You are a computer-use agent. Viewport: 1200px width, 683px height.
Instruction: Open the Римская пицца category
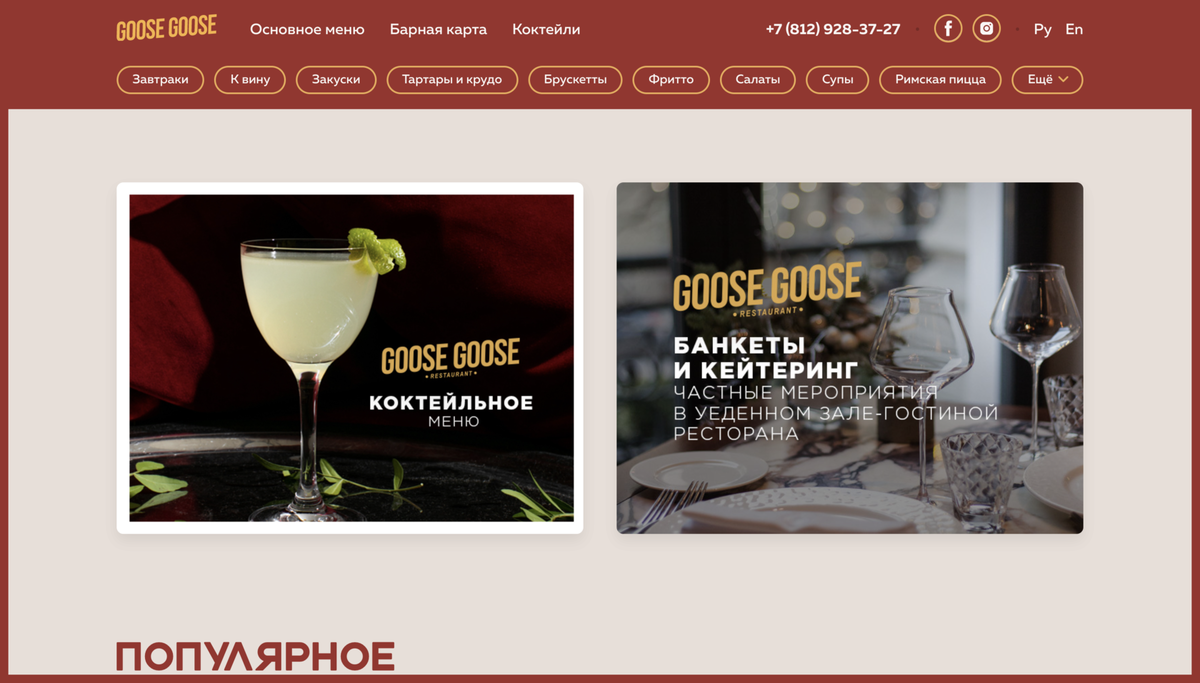coord(940,79)
